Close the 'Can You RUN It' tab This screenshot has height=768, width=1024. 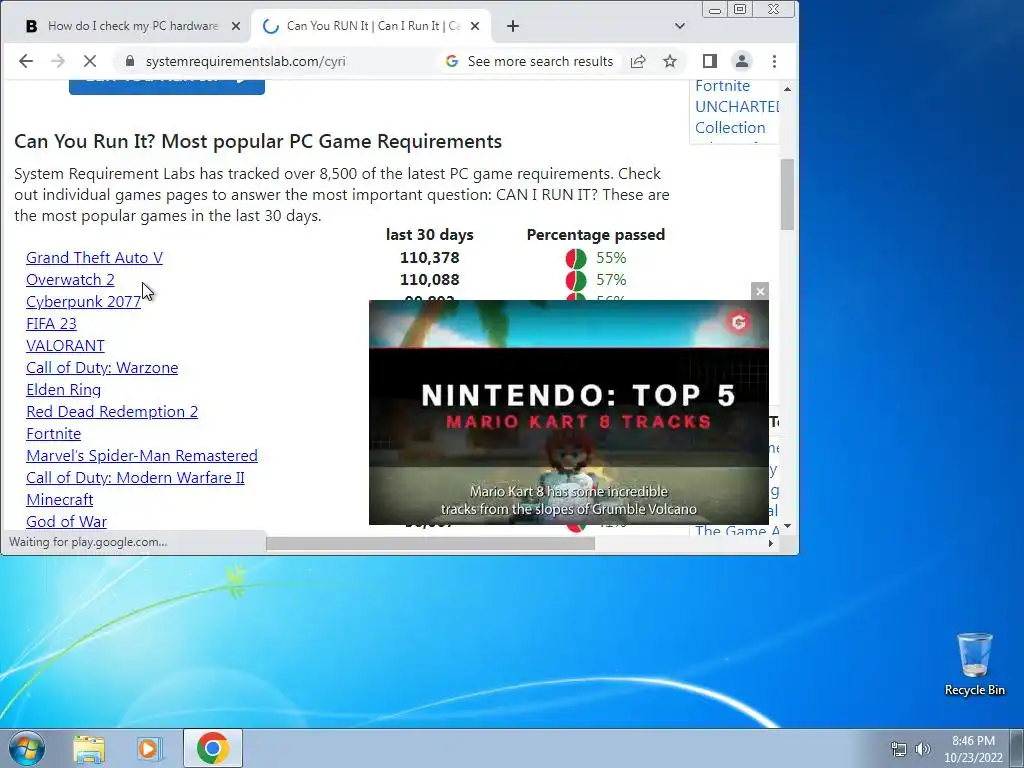[475, 26]
